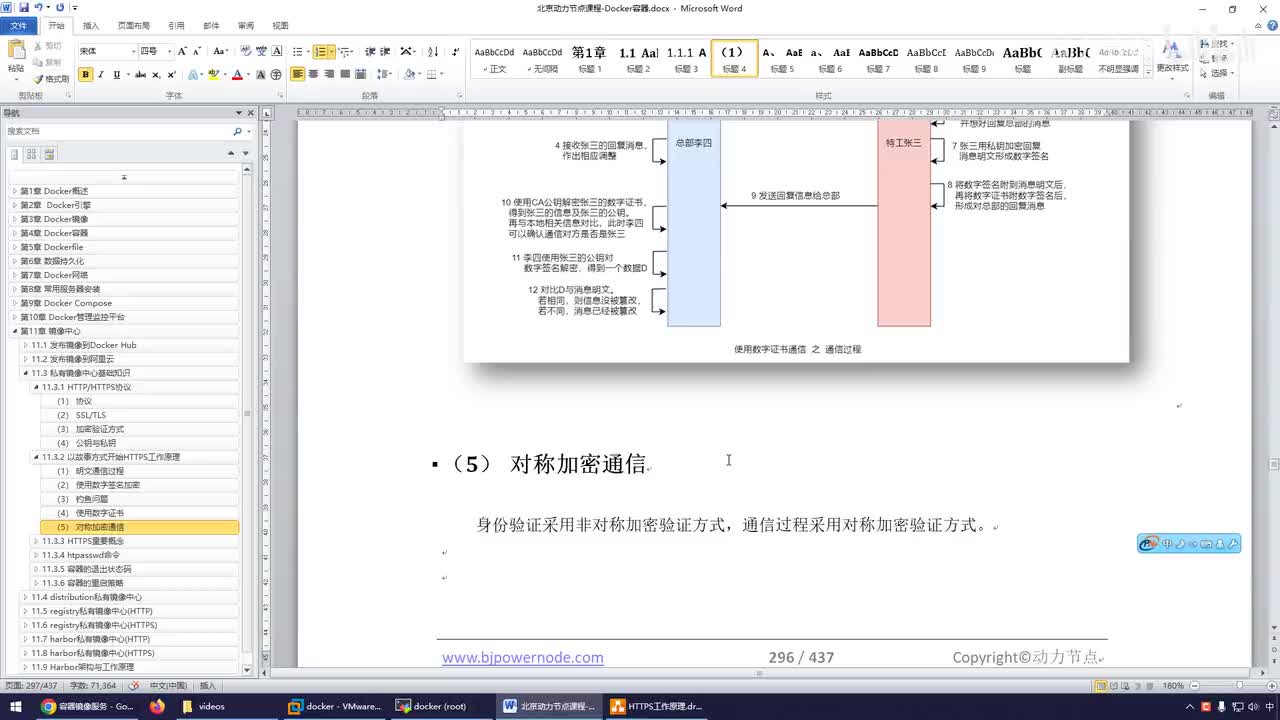Open the File (文件) tab
This screenshot has width=1280, height=720.
point(19,26)
